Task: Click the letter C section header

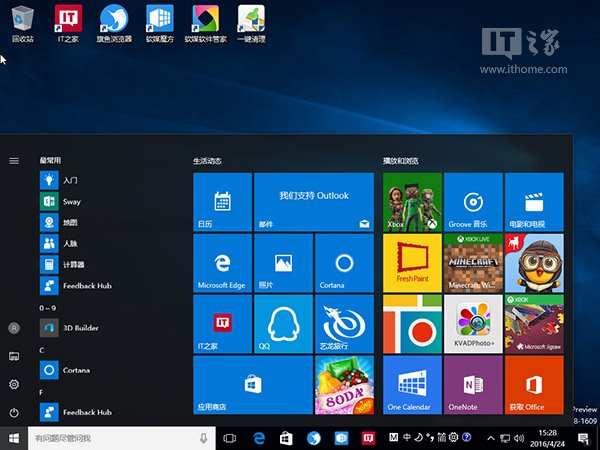Action: (x=42, y=350)
